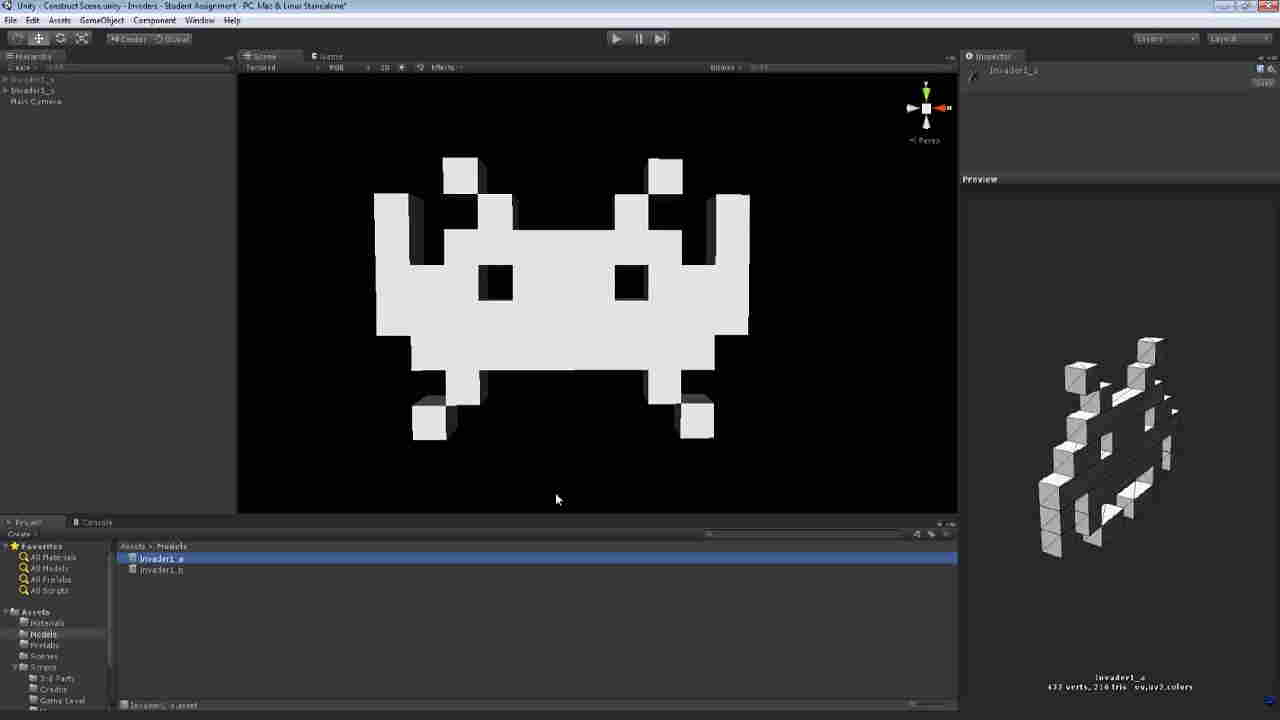Toggle scene lighting sun icon

pyautogui.click(x=402, y=68)
